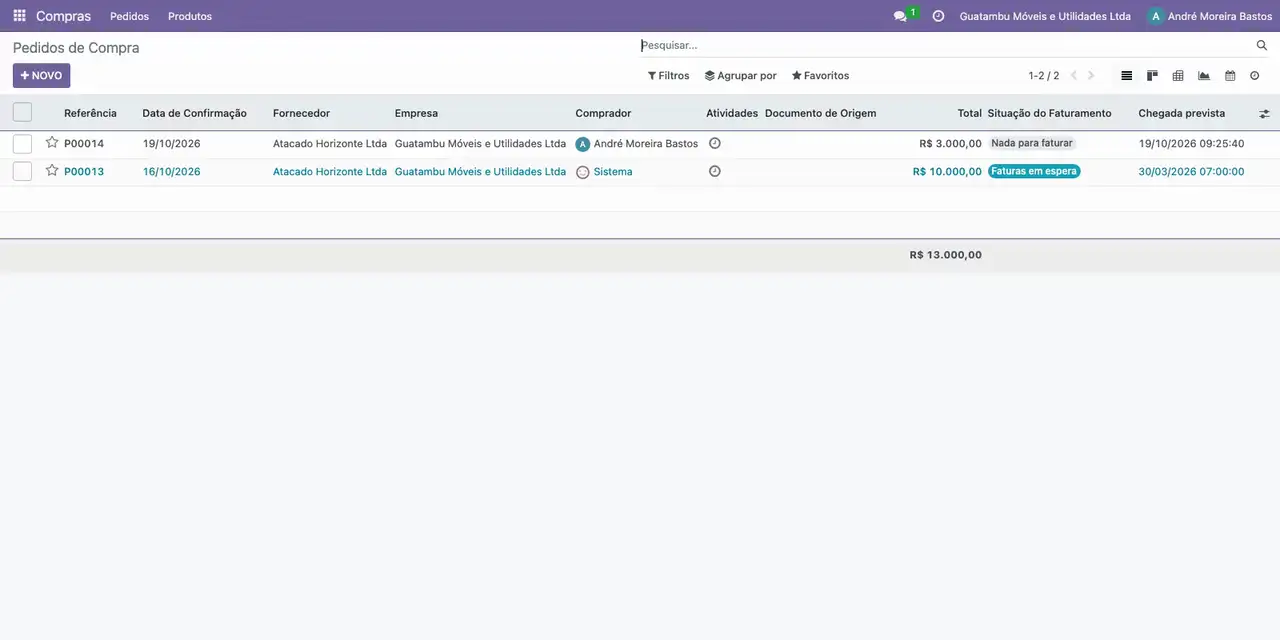Image resolution: width=1280 pixels, height=640 pixels.
Task: Go to next page of records
Action: pos(1091,75)
